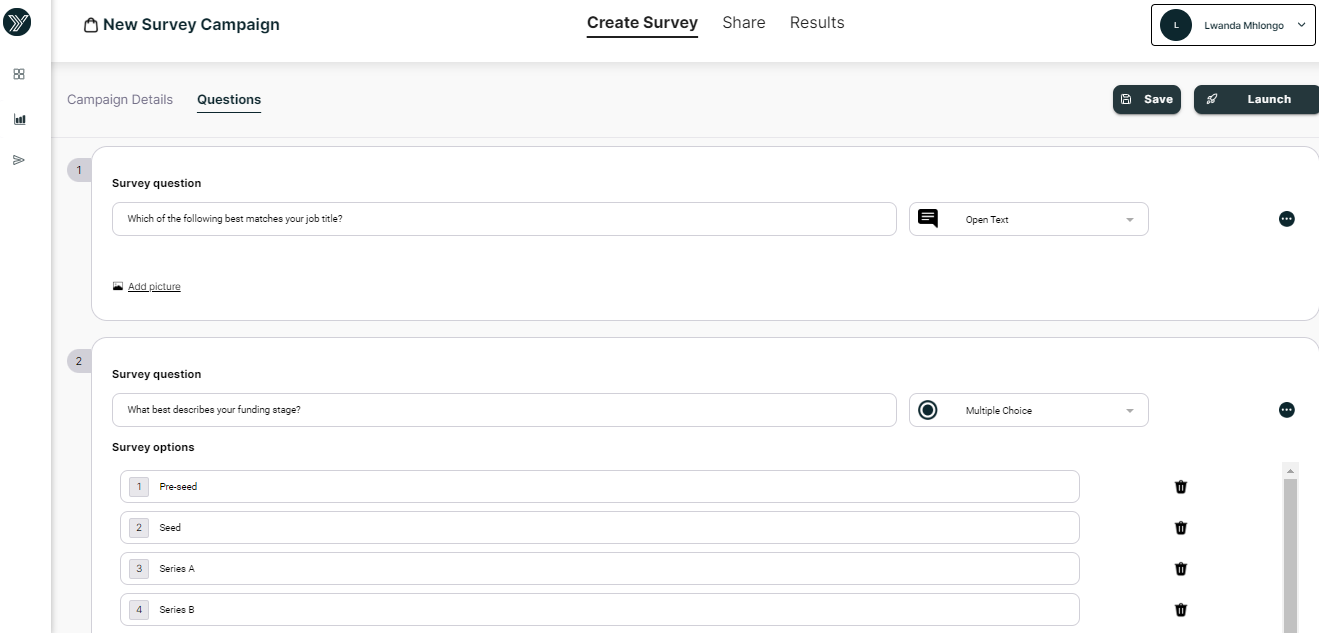1319x633 pixels.
Task: Click the Open Text speech bubble icon
Action: (928, 219)
